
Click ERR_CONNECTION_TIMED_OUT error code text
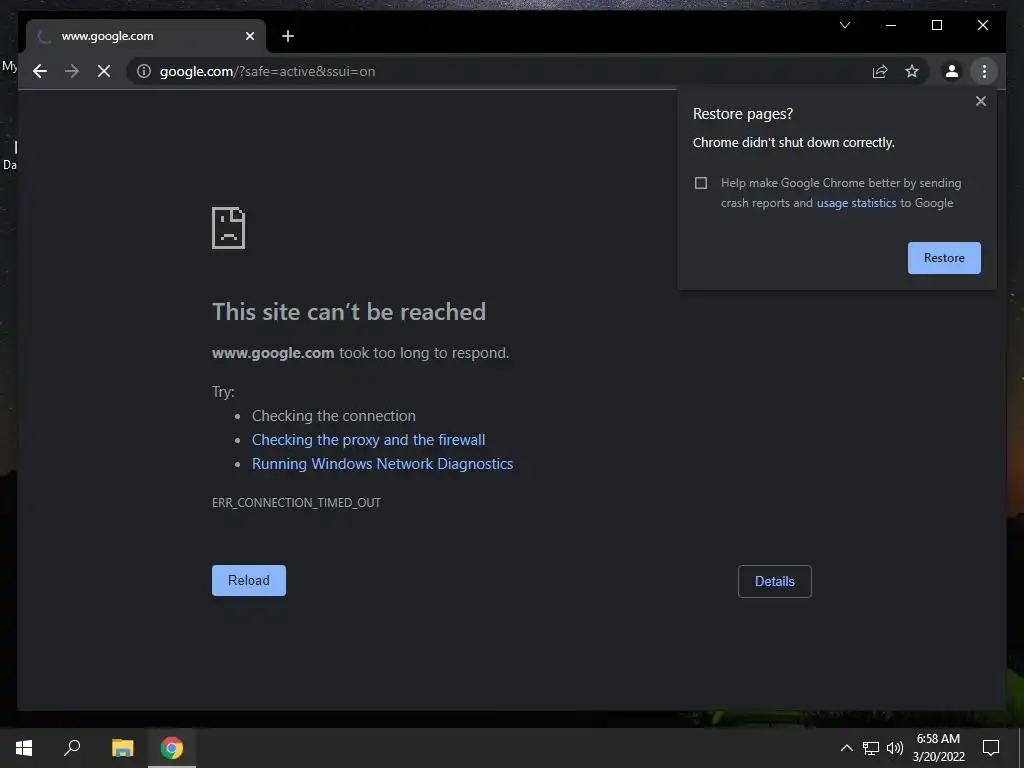click(x=296, y=503)
